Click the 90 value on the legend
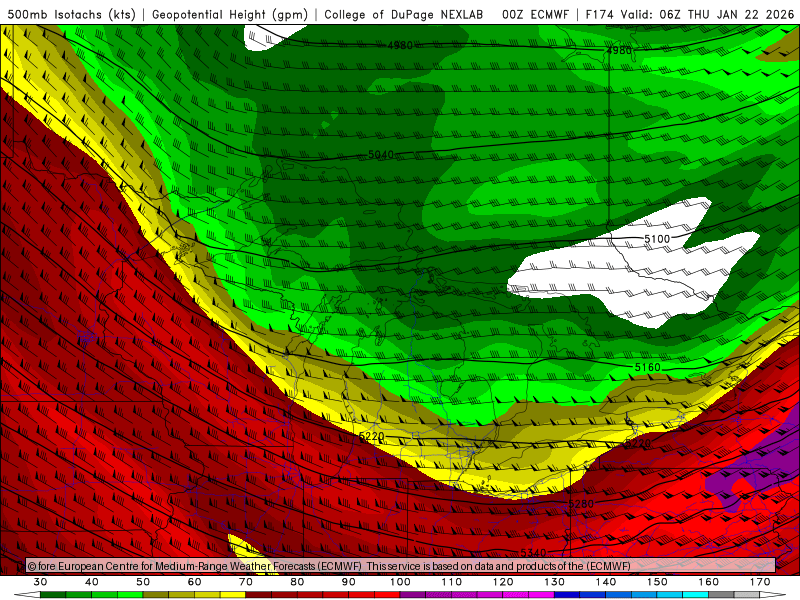Image resolution: width=800 pixels, height=600 pixels. [x=349, y=582]
